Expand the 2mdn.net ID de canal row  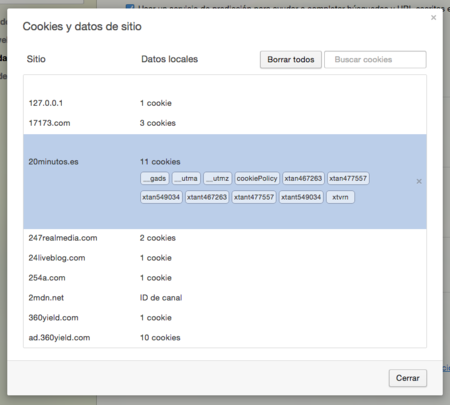point(225,298)
